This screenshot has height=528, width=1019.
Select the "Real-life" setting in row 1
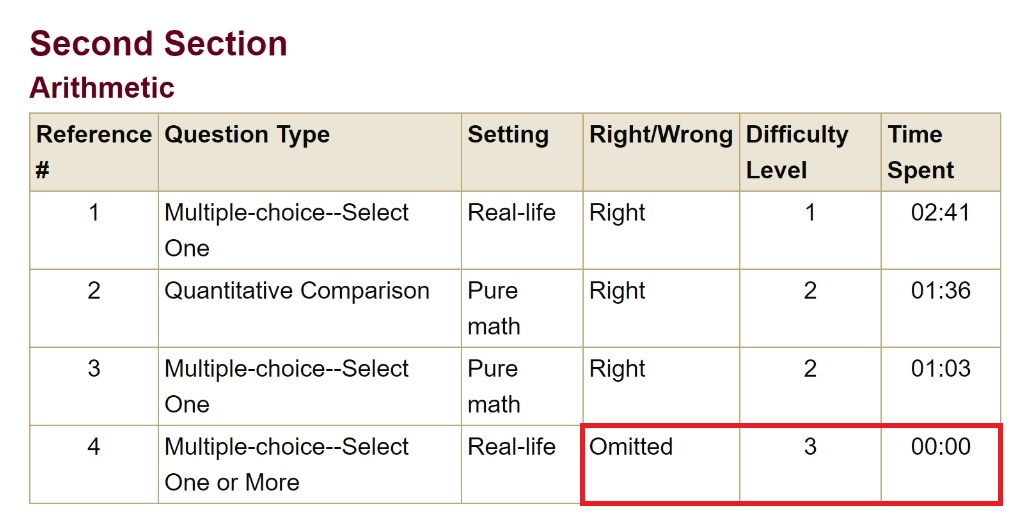click(511, 213)
